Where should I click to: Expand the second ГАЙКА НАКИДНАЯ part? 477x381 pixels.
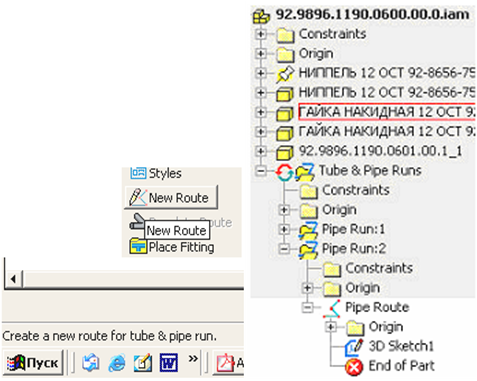tap(261, 132)
